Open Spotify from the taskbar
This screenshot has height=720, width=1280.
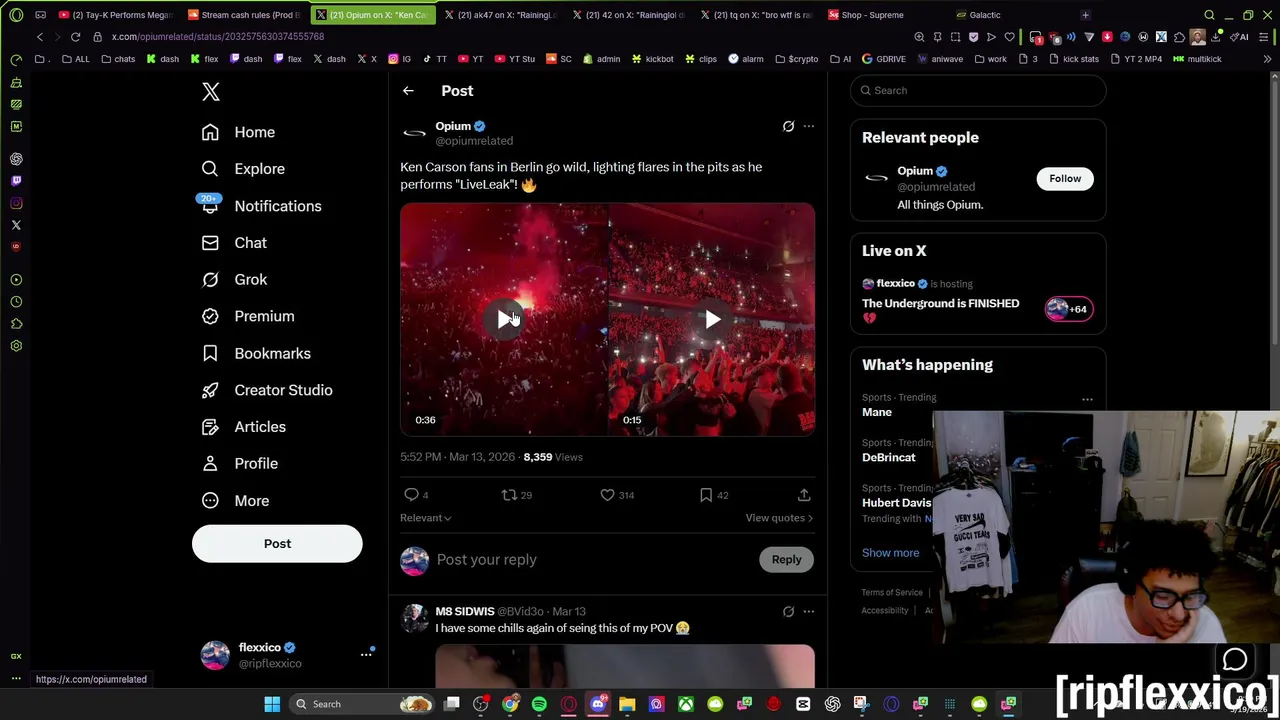[x=539, y=704]
